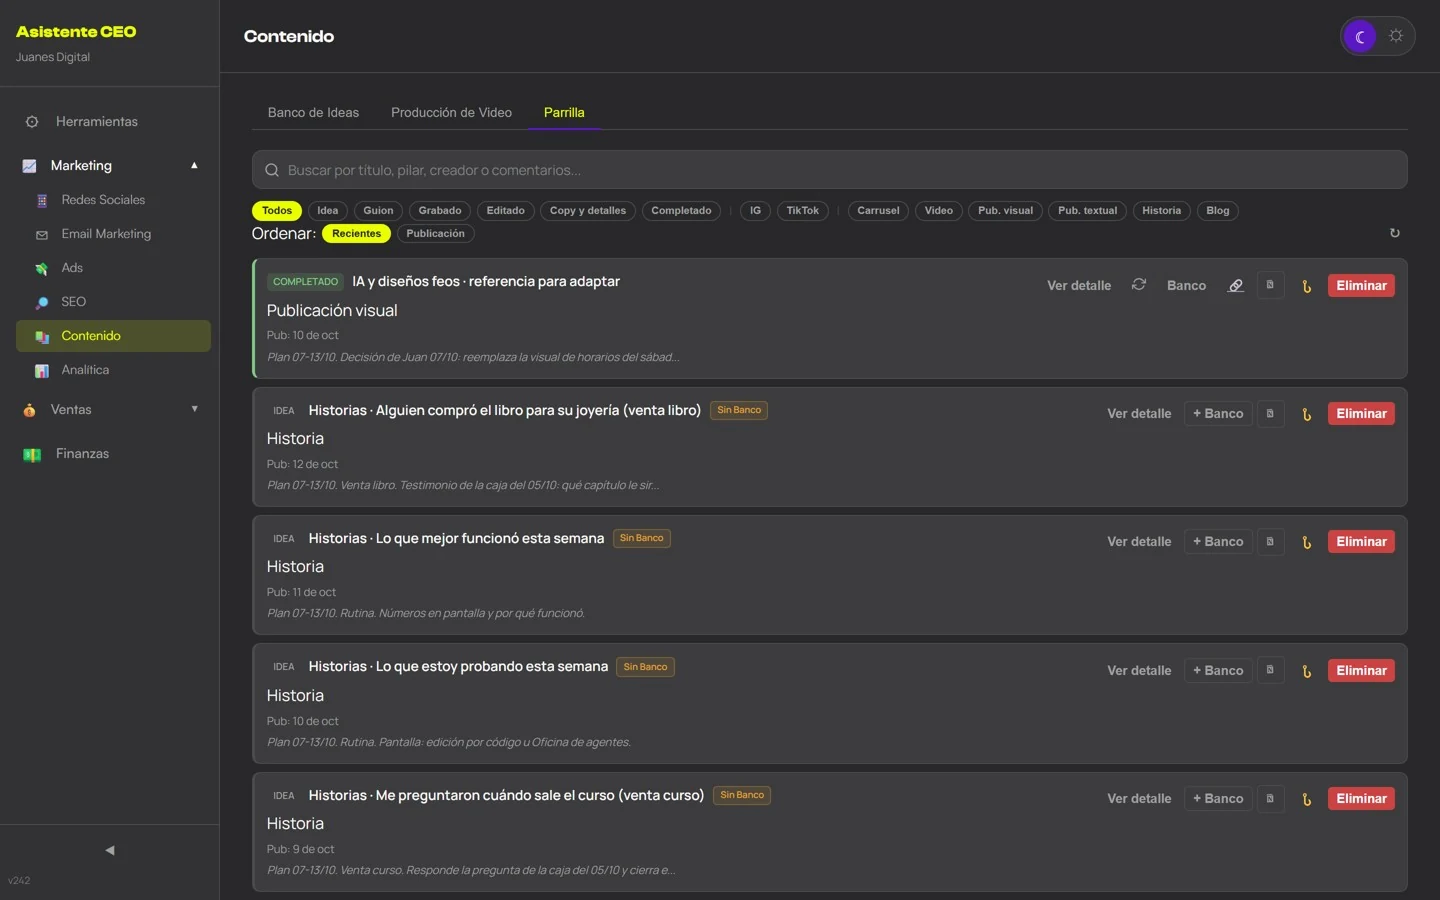Viewport: 1440px width, 900px height.
Task: Delete the 'IA y diseños feos' entry
Action: coord(1361,285)
